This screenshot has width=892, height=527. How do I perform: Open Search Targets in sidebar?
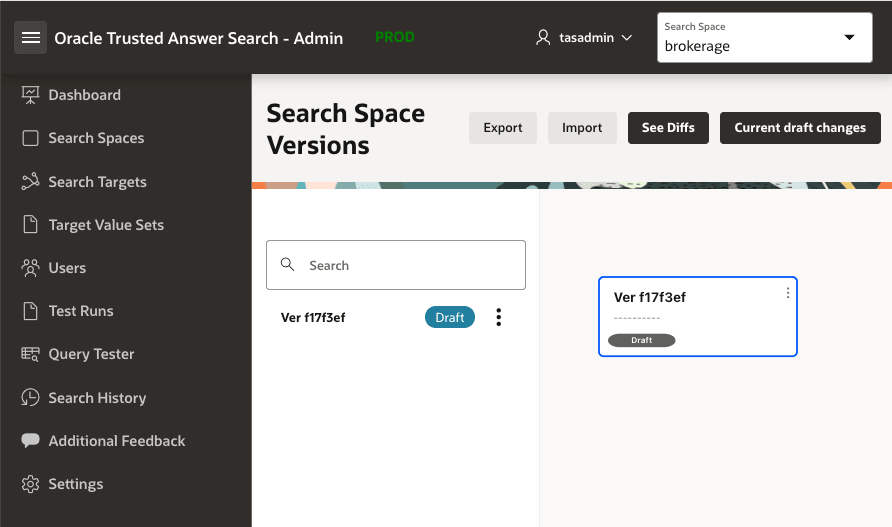97,182
